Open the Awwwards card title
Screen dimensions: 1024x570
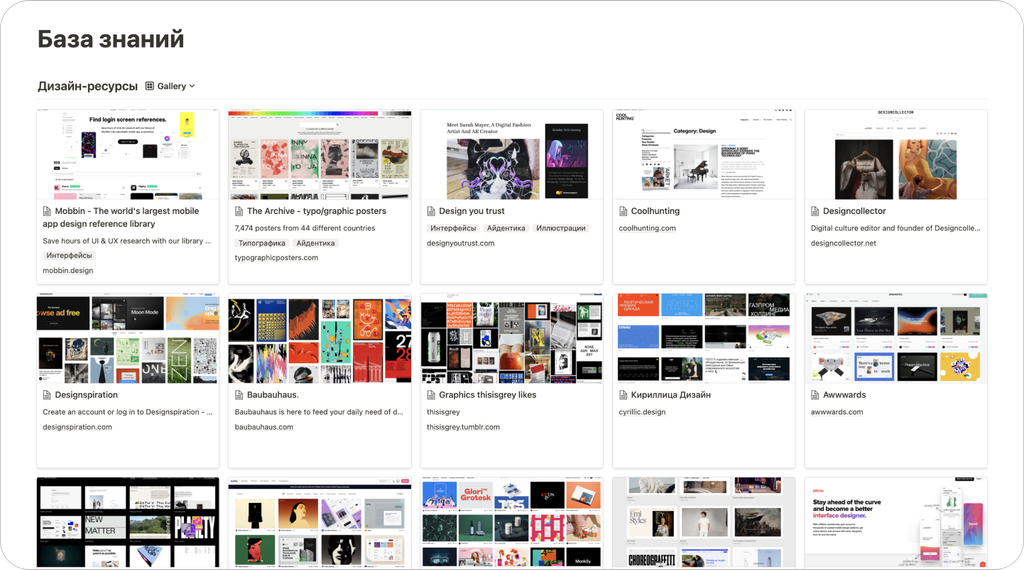click(x=844, y=395)
